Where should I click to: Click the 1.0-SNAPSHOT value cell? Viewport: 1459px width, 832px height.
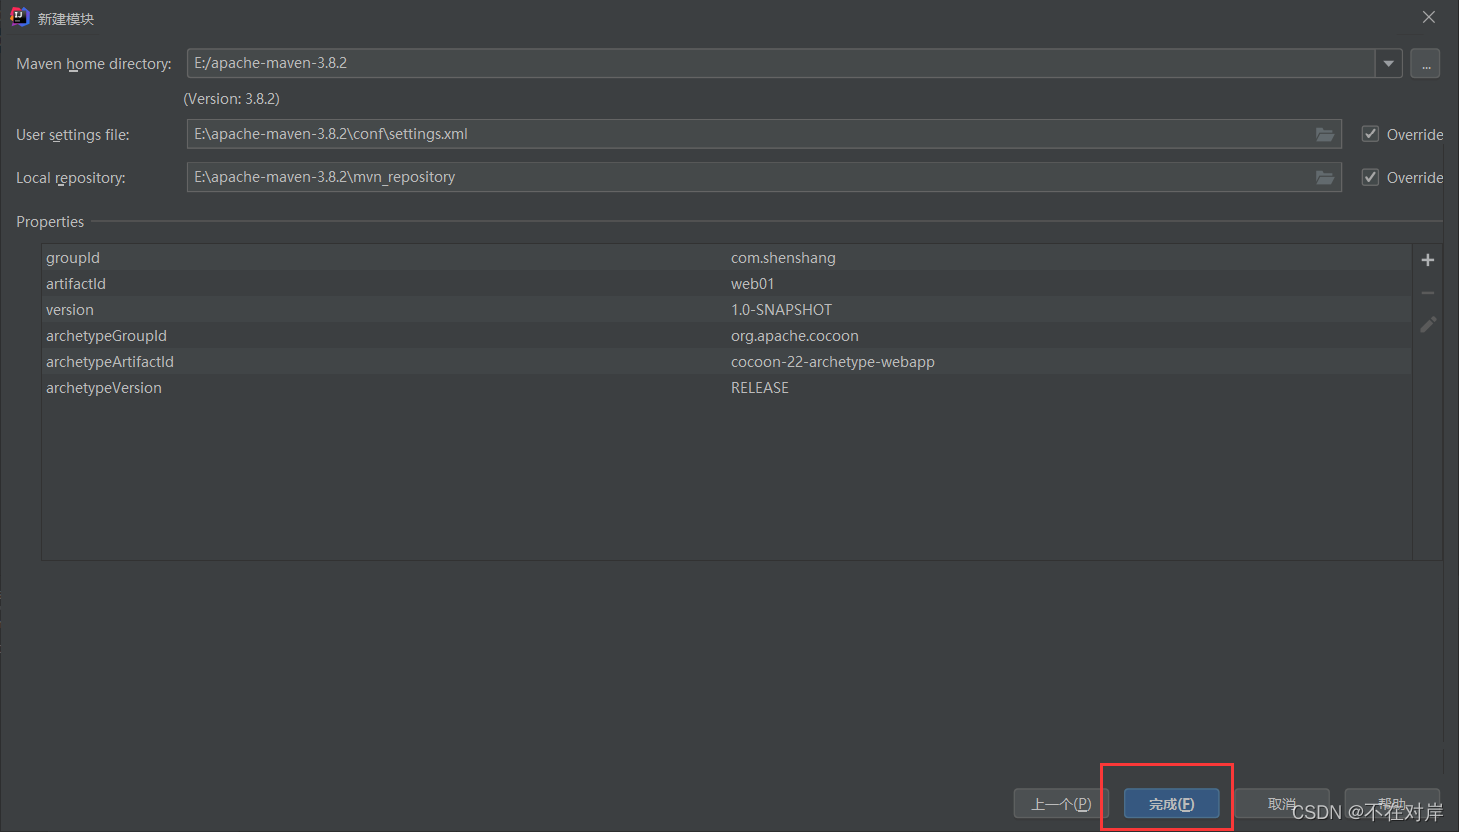(x=781, y=310)
